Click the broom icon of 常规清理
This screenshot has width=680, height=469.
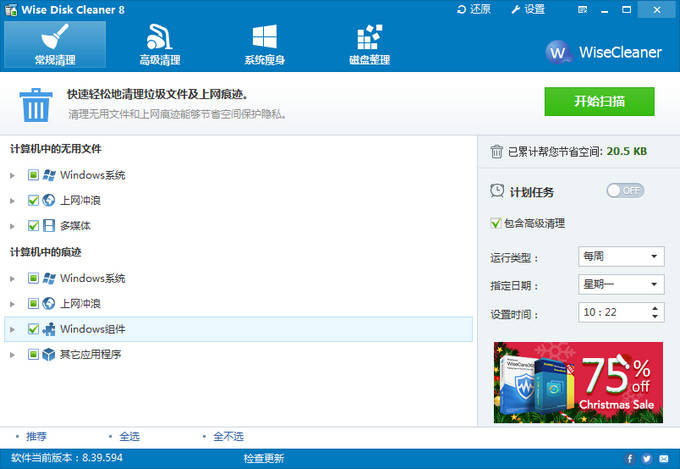click(55, 36)
